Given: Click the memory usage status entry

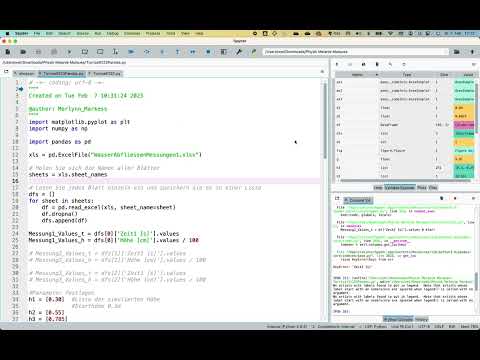Looking at the screenshot, I should coord(469,326).
